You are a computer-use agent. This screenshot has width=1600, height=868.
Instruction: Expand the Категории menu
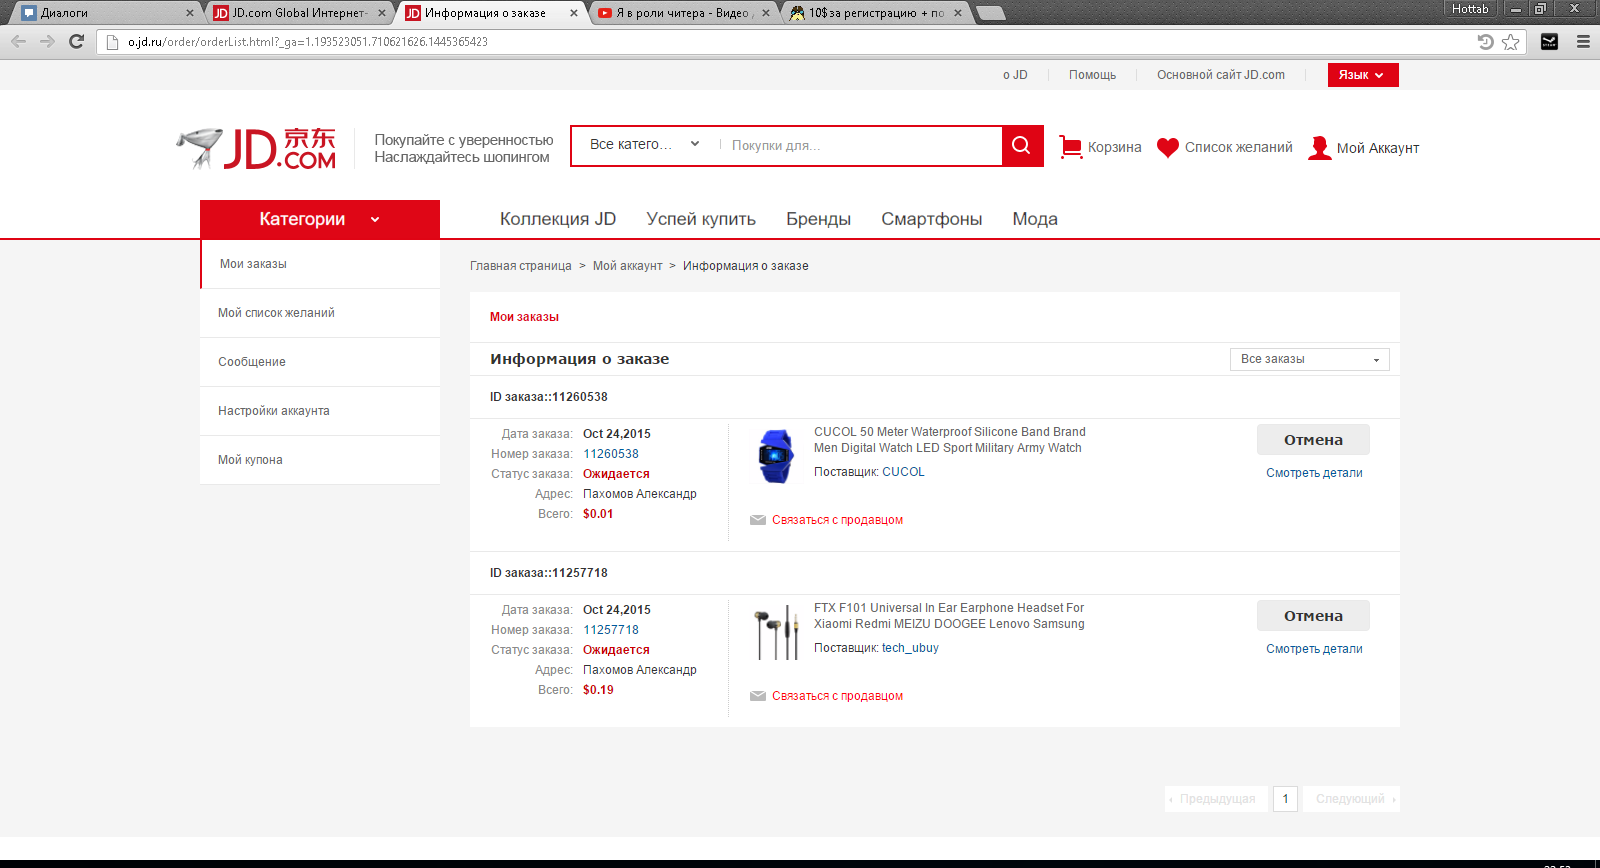point(320,219)
